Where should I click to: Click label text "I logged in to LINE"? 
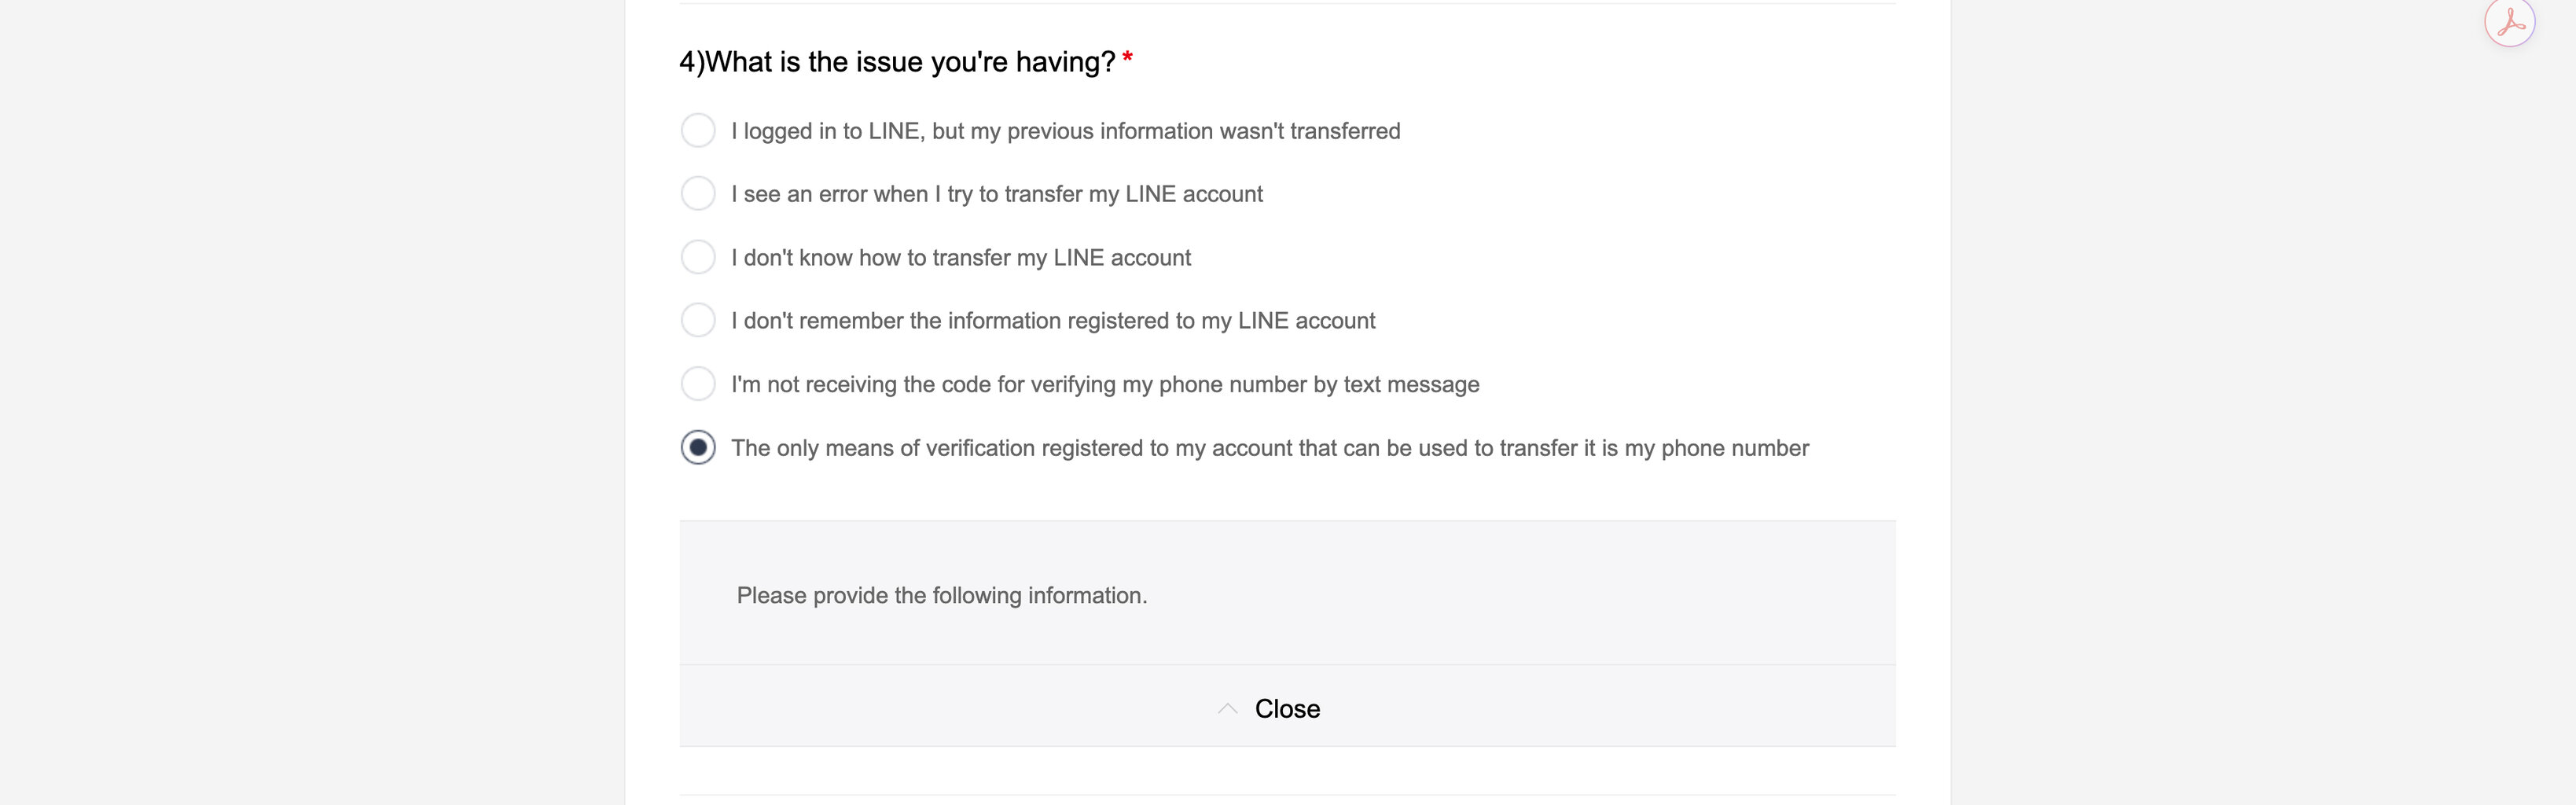pos(825,131)
